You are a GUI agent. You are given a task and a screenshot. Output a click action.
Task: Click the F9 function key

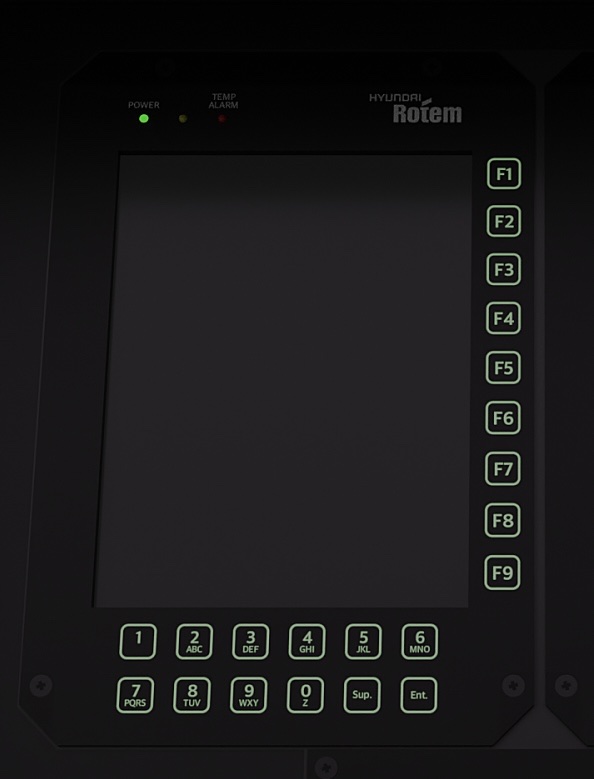tap(502, 573)
